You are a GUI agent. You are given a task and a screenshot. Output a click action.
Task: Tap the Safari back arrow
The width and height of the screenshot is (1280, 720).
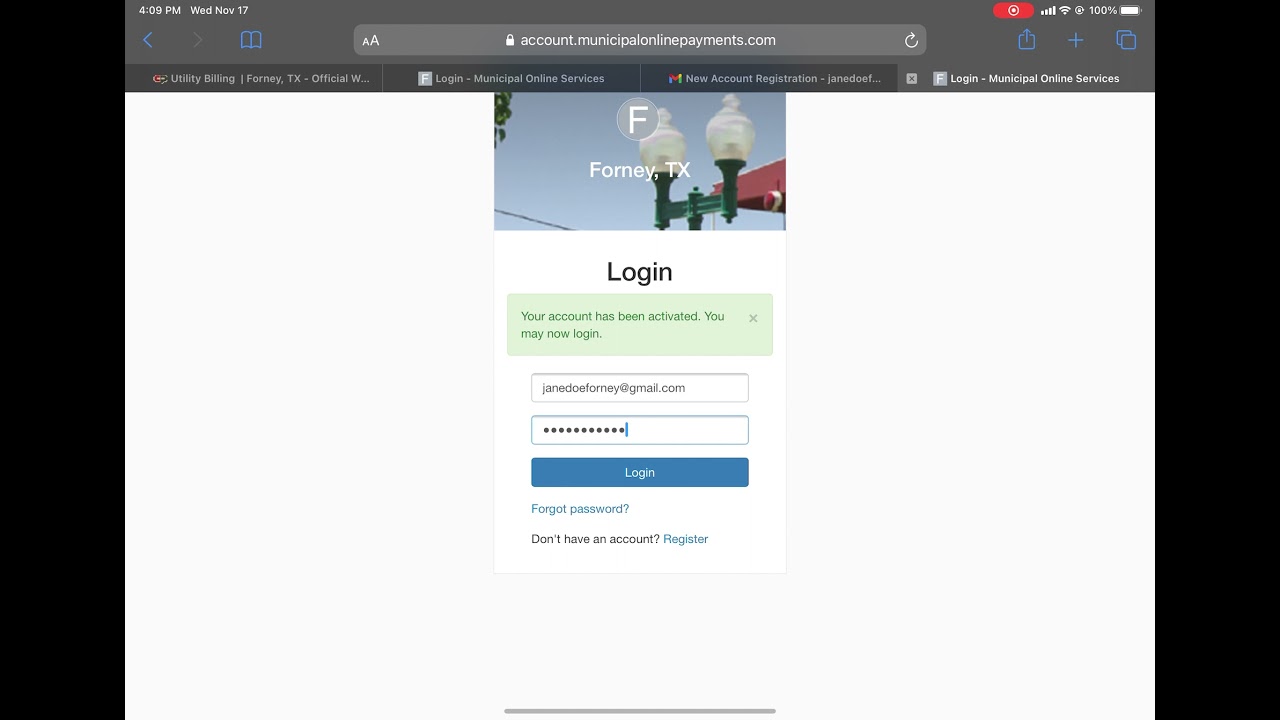[148, 40]
